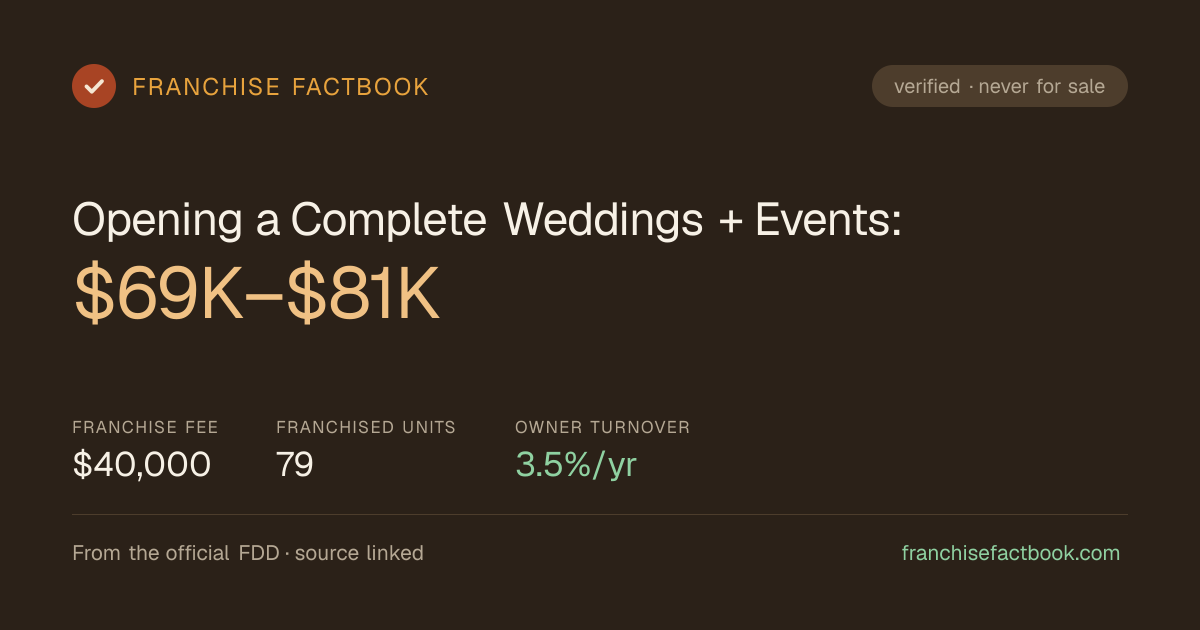Click the From the official FDD text
This screenshot has width=1200, height=630.
coord(176,553)
